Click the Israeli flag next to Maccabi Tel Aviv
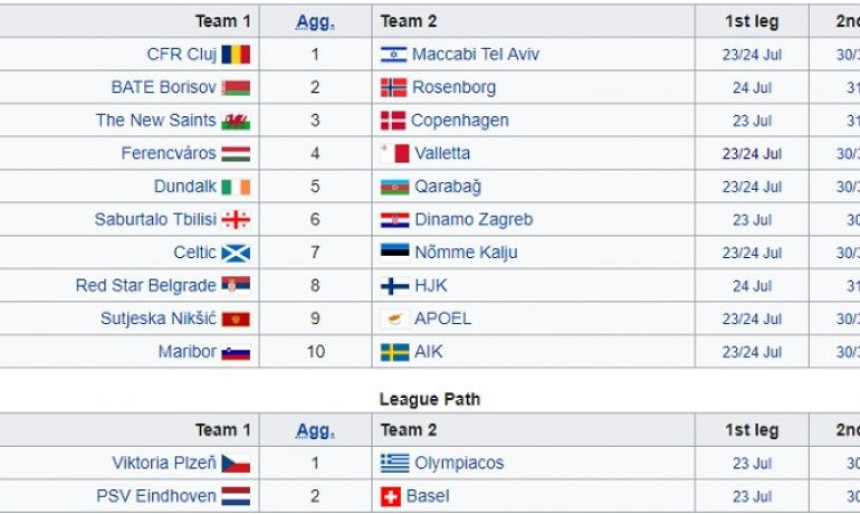The image size is (860, 514). (x=394, y=54)
